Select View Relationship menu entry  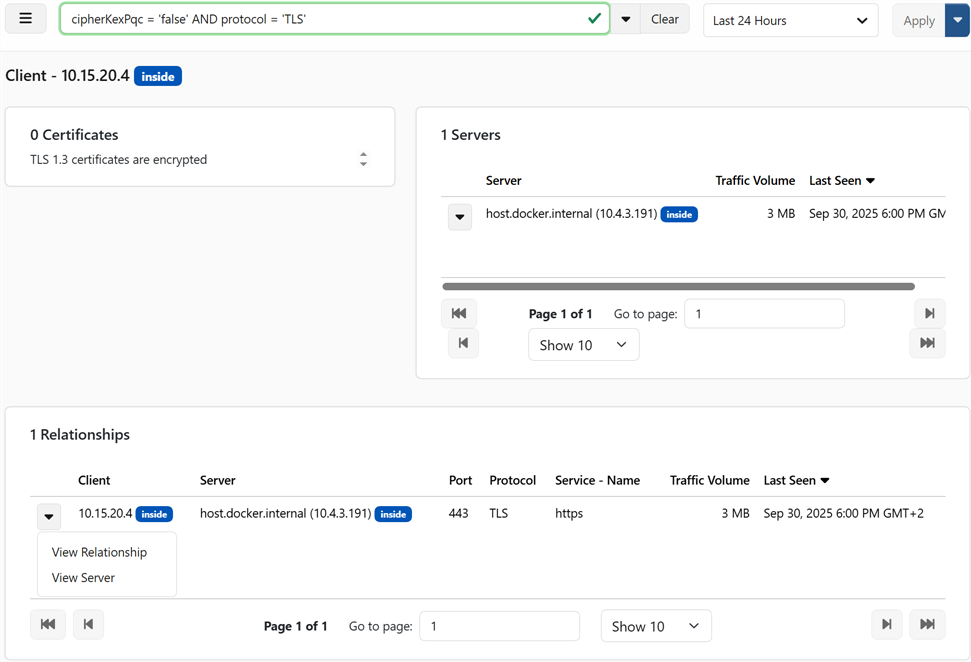(x=99, y=552)
